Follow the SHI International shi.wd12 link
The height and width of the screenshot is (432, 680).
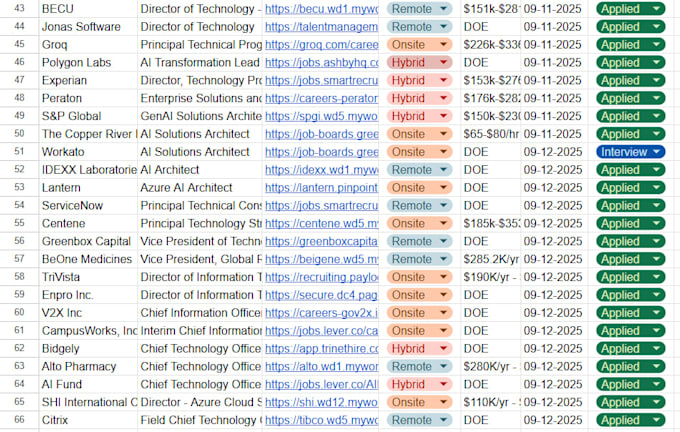pyautogui.click(x=321, y=402)
